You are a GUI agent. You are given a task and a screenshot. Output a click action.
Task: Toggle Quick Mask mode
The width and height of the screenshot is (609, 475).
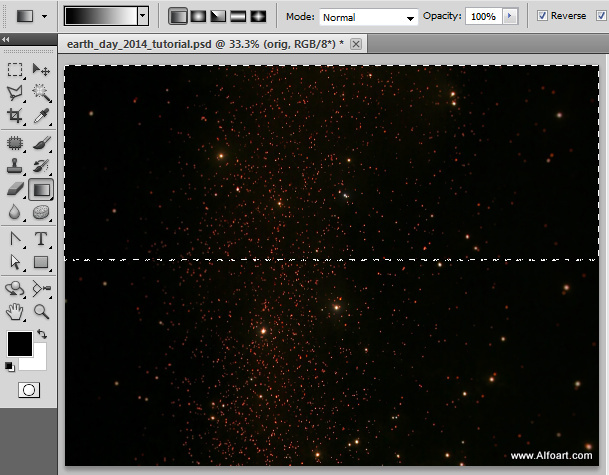[x=29, y=390]
